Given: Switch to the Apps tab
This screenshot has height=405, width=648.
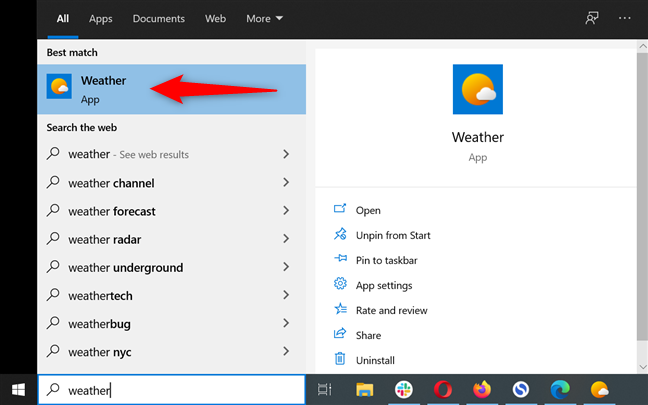Looking at the screenshot, I should pos(100,19).
